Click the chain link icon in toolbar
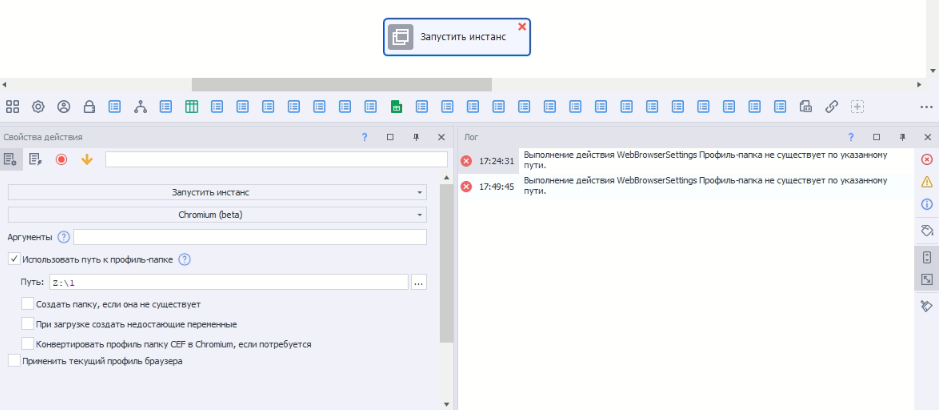939x410 pixels. click(x=831, y=107)
